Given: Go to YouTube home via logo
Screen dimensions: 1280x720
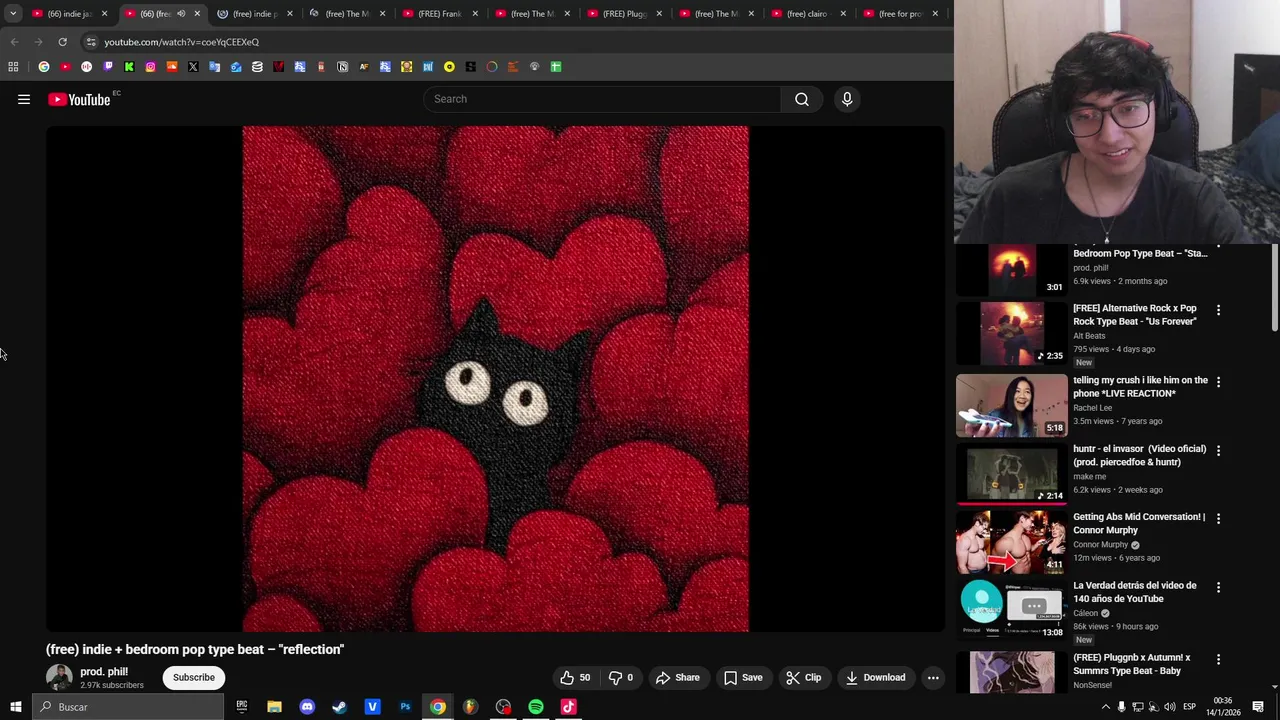Looking at the screenshot, I should tap(79, 99).
